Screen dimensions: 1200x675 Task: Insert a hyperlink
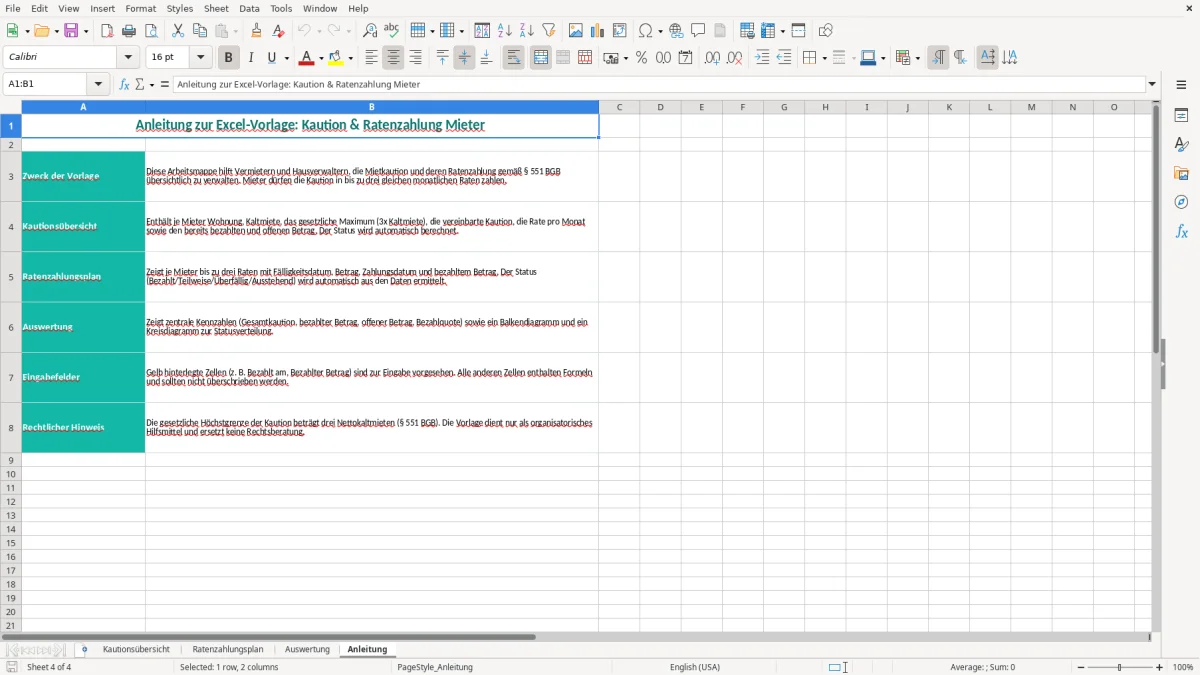click(677, 31)
